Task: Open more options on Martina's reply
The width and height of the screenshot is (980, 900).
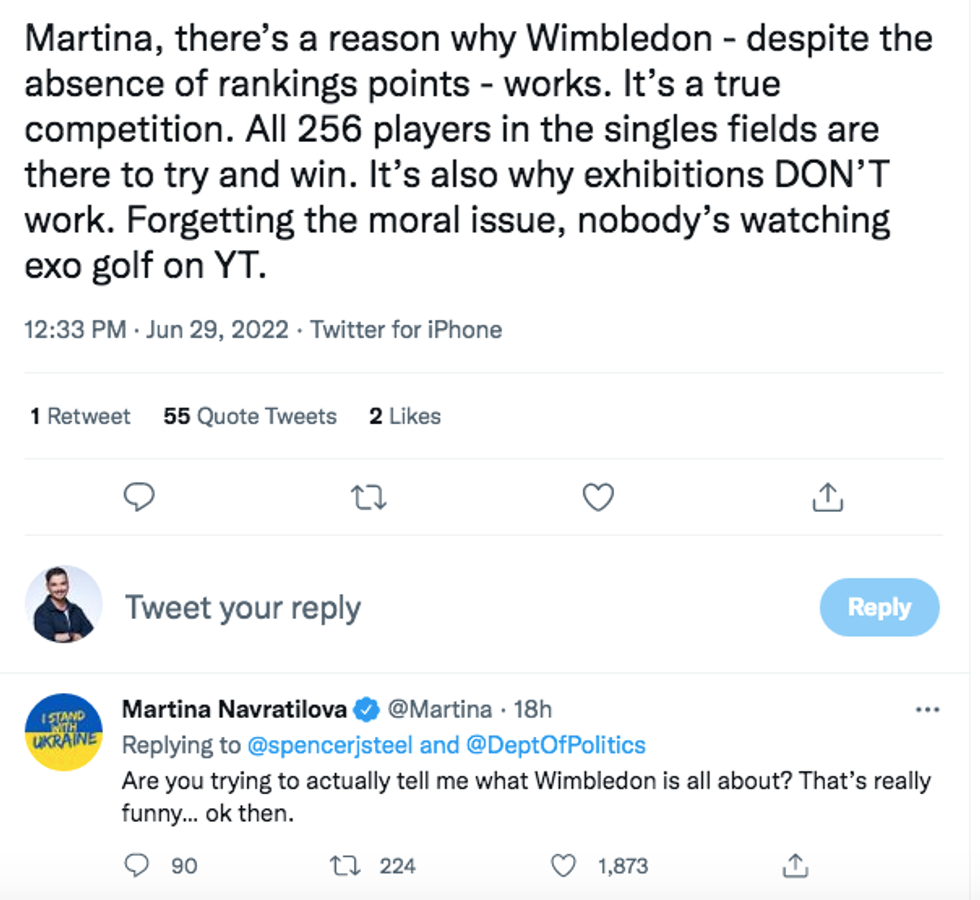Action: coord(927,710)
